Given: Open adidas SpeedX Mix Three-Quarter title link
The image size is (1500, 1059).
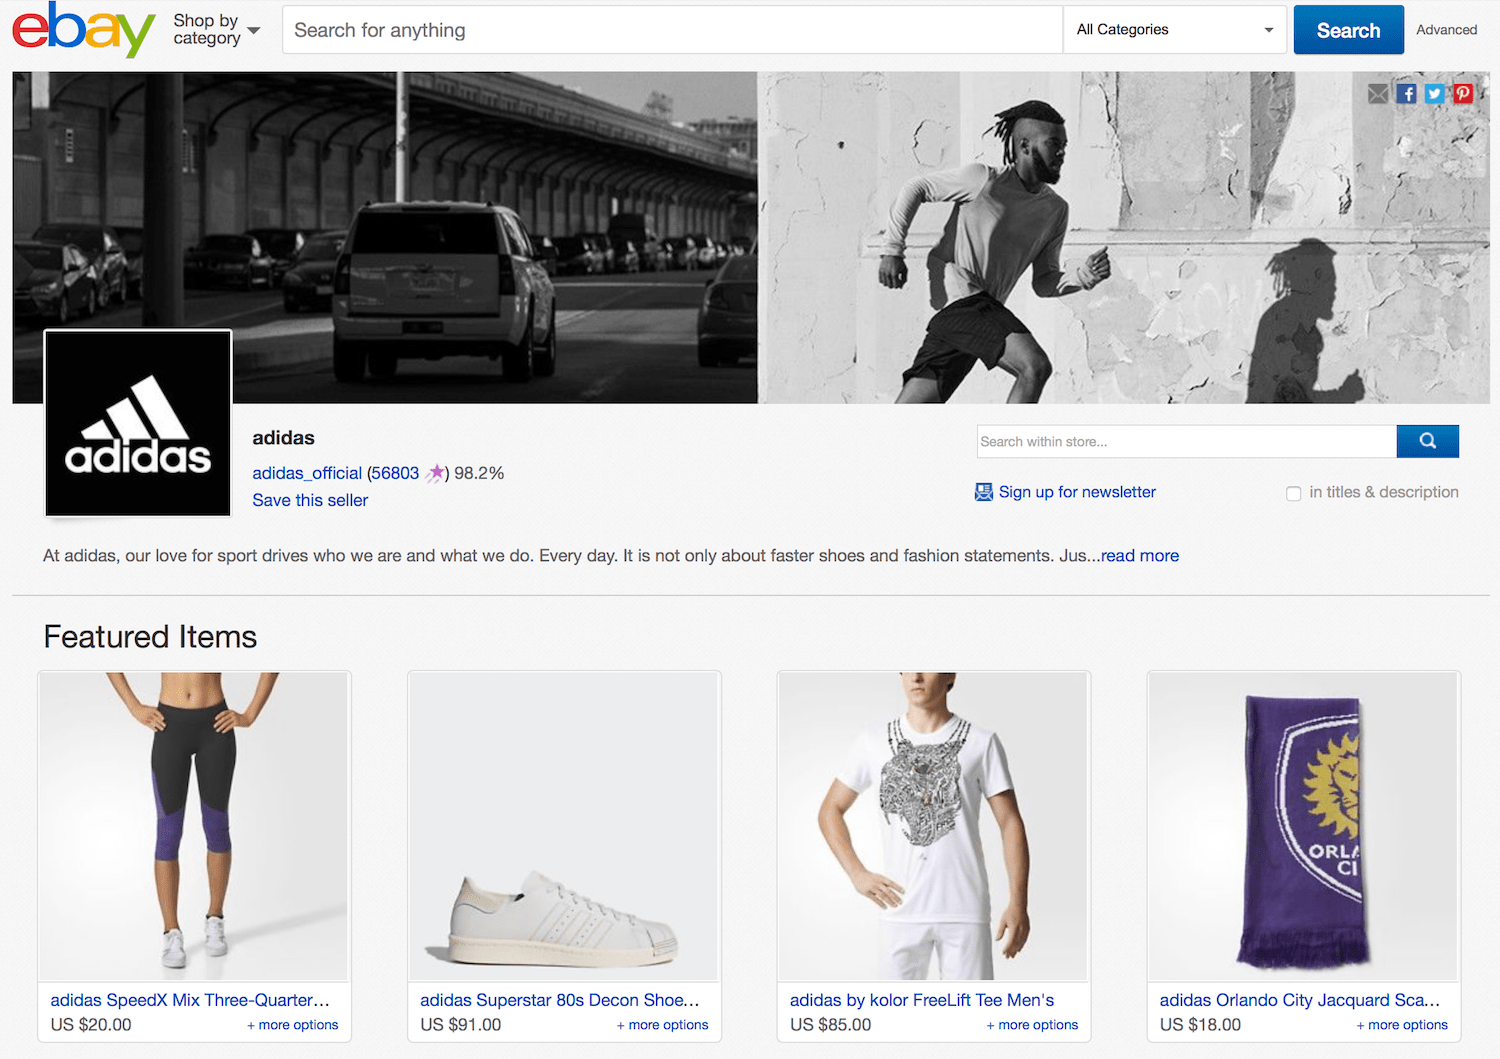Looking at the screenshot, I should 190,1000.
